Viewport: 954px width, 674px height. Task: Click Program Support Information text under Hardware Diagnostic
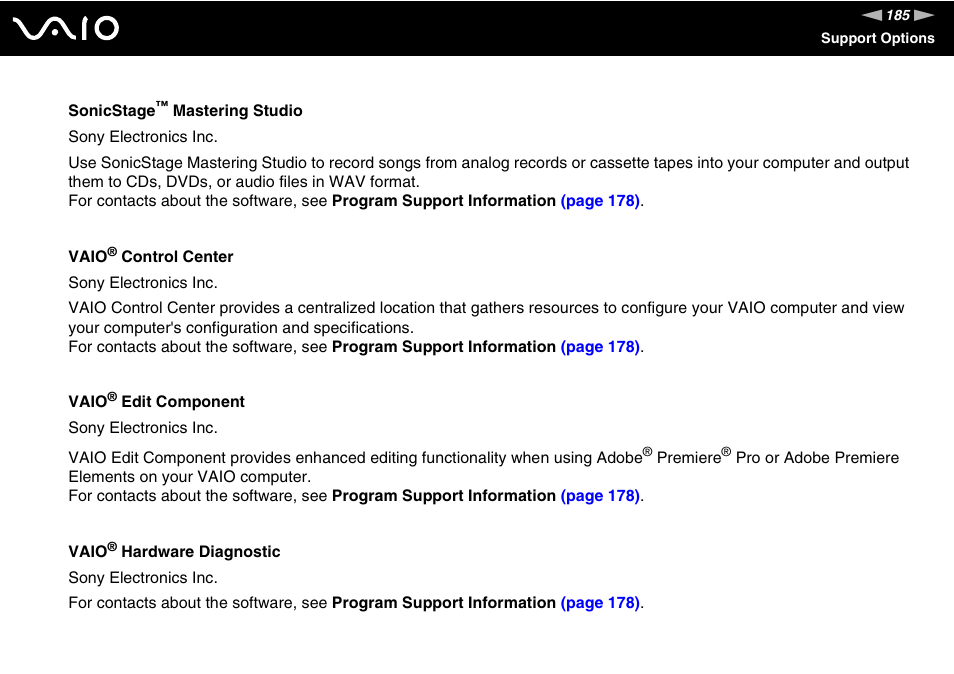tap(444, 603)
